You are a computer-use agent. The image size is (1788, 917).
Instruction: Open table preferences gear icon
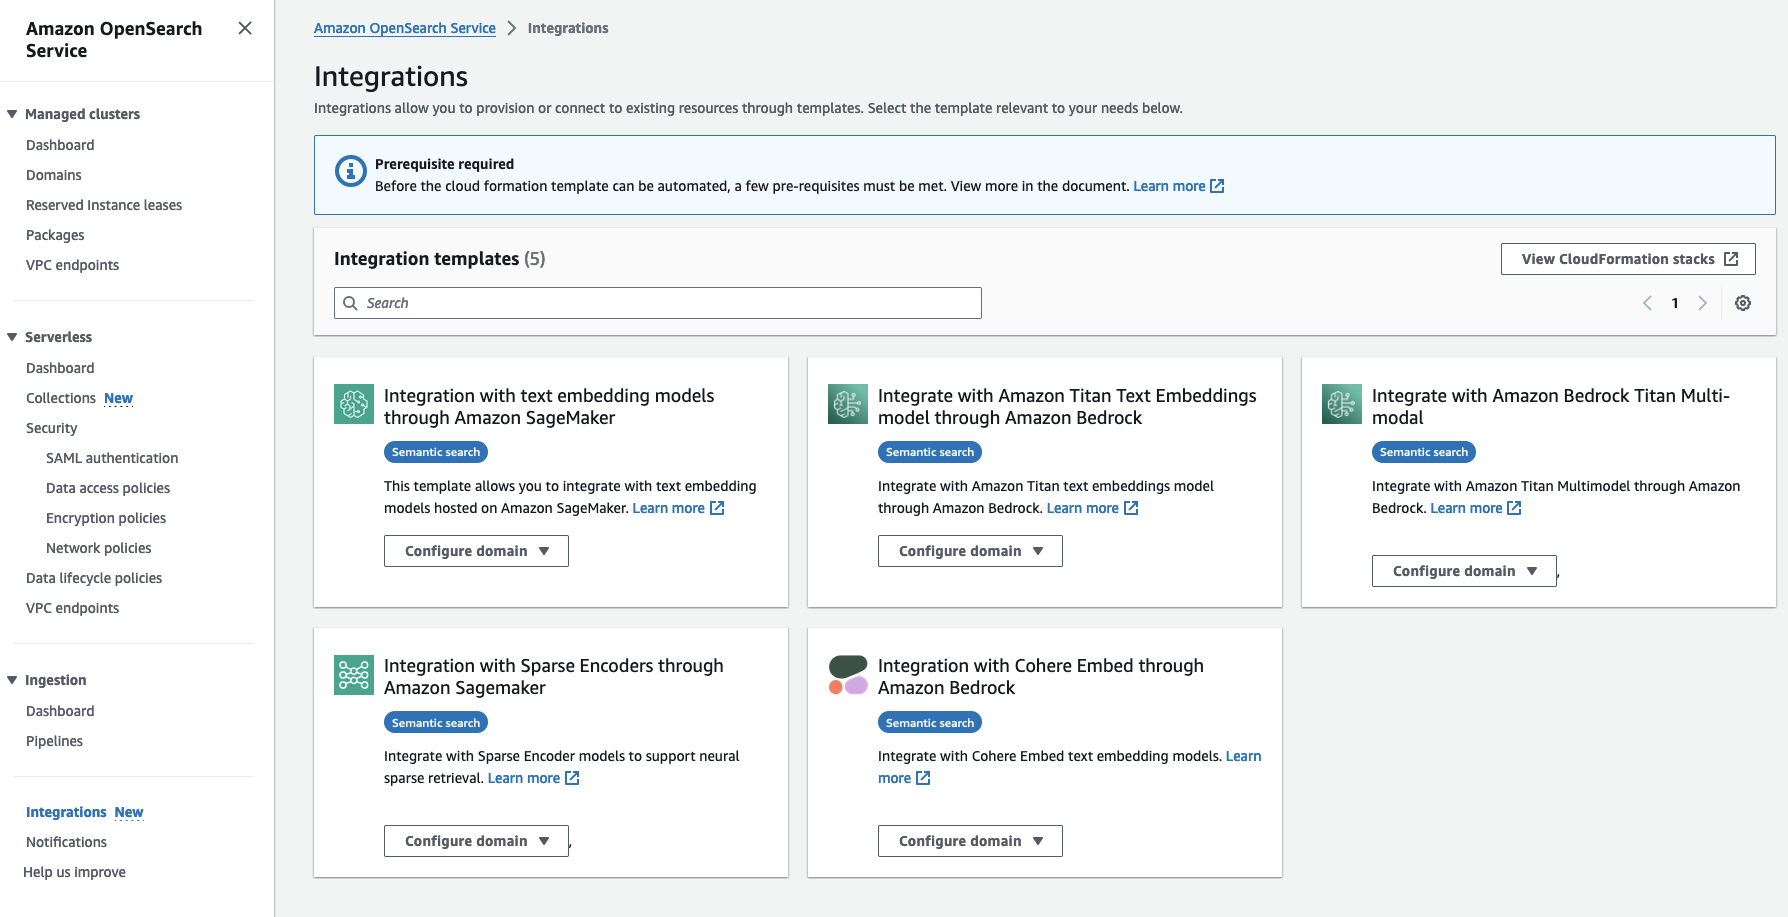[1743, 303]
